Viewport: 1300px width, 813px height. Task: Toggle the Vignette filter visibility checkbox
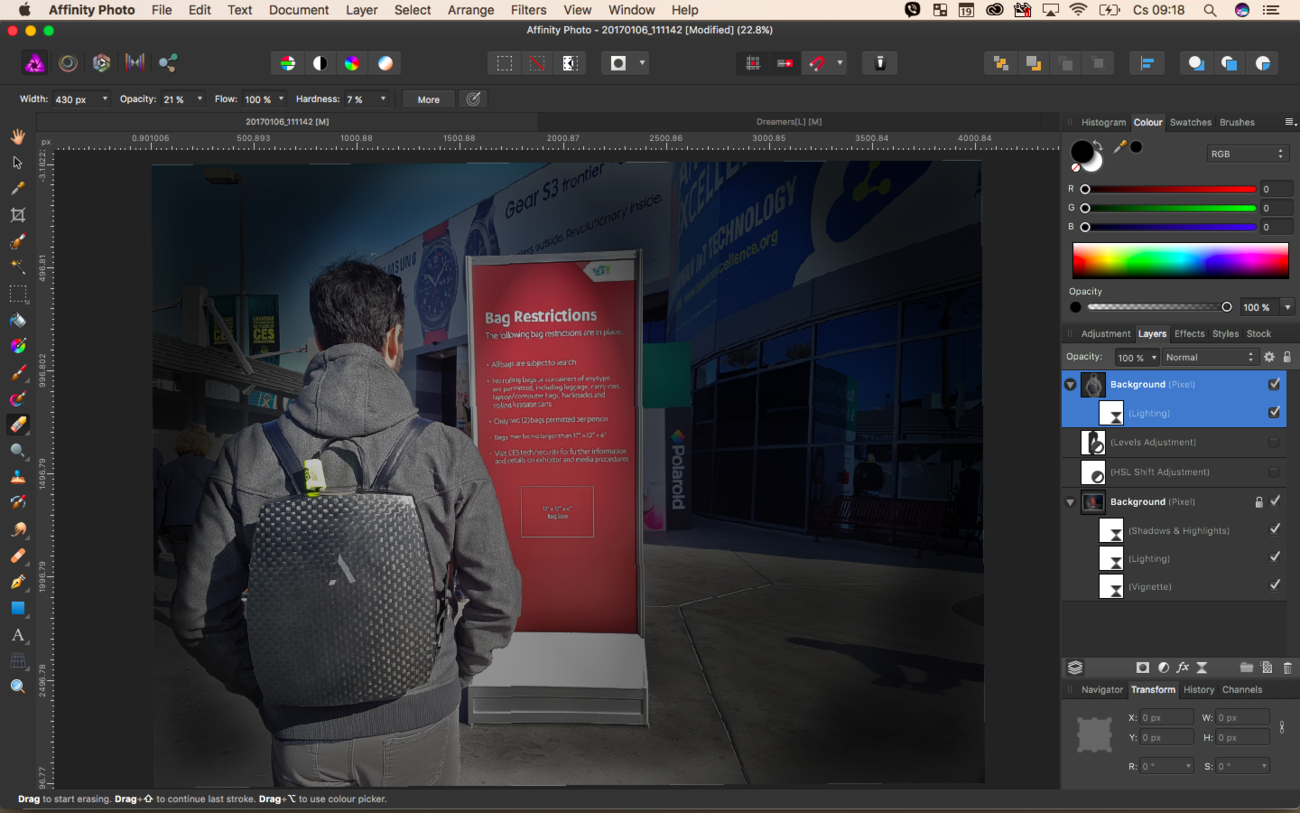pyautogui.click(x=1274, y=586)
